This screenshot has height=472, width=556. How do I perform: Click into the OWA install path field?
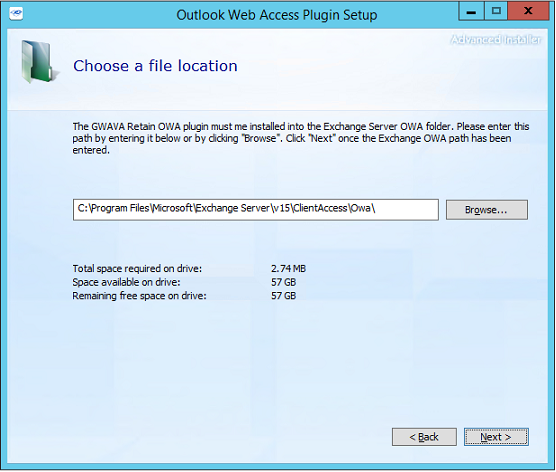pos(256,210)
